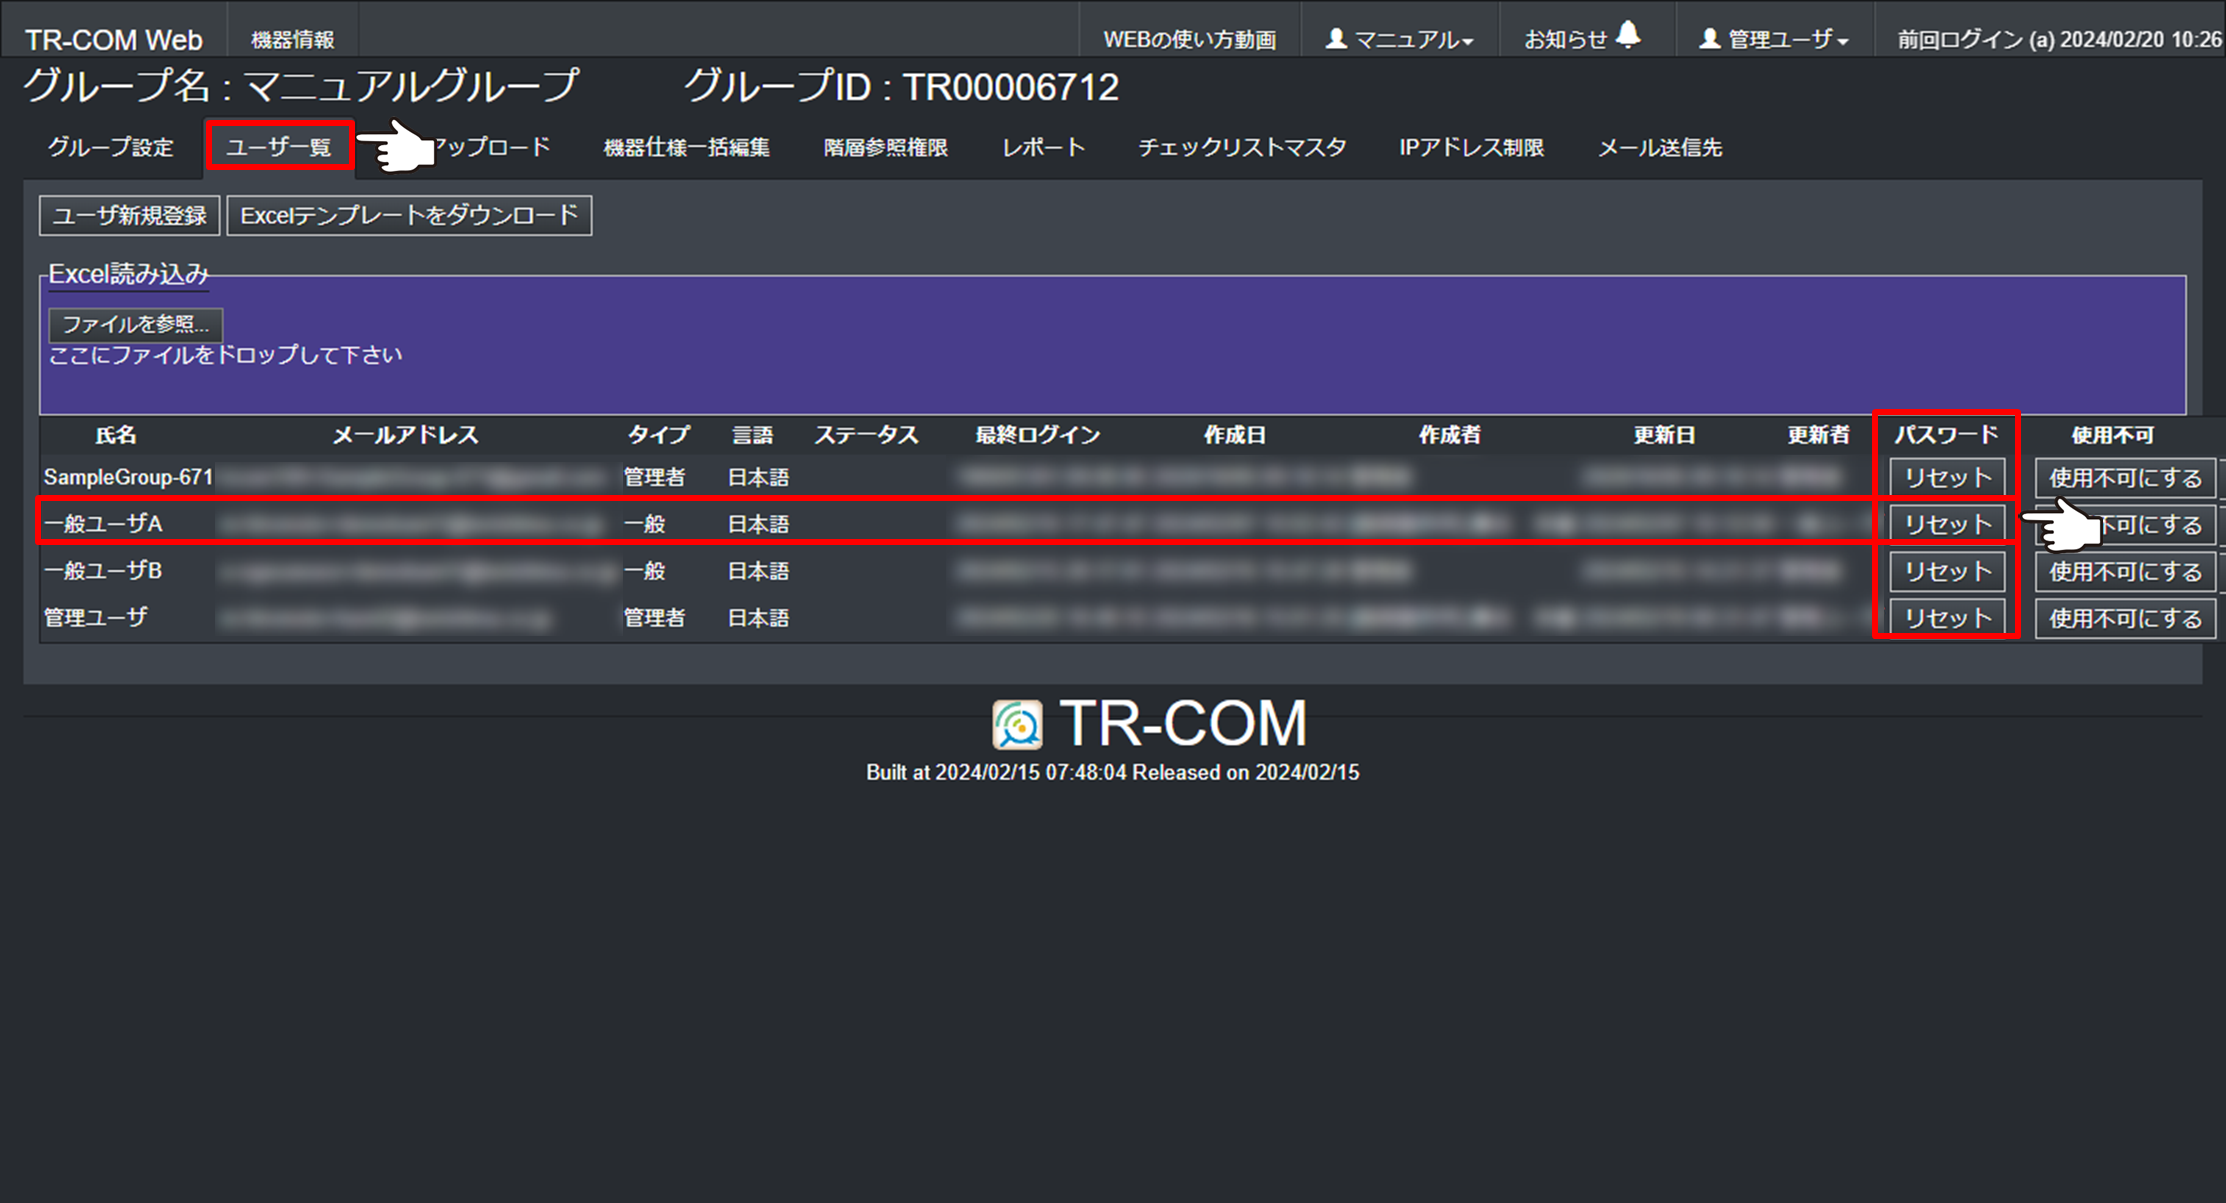Click the パスワード column header
The image size is (2226, 1203).
click(1946, 435)
